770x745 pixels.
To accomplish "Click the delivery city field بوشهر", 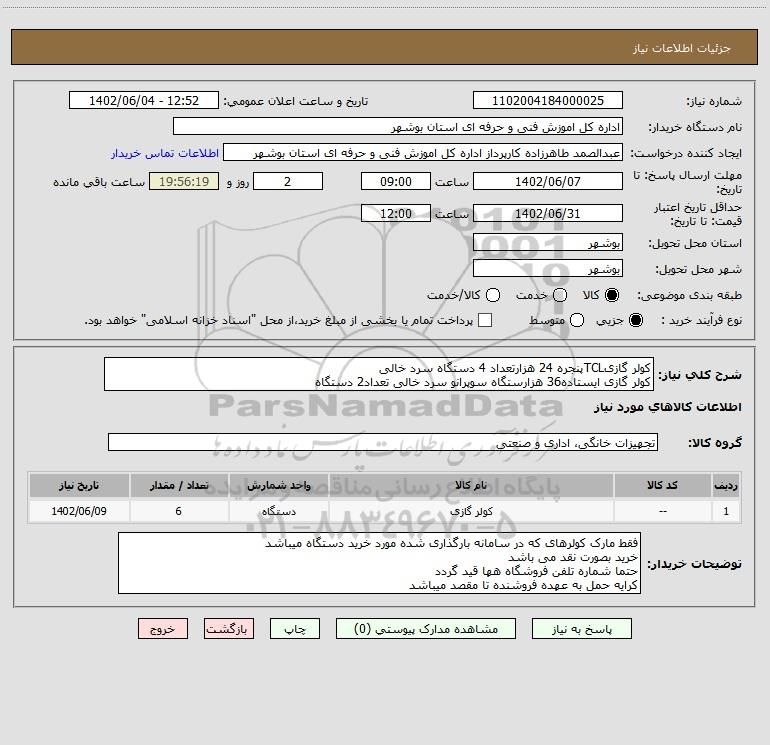I will (x=548, y=269).
